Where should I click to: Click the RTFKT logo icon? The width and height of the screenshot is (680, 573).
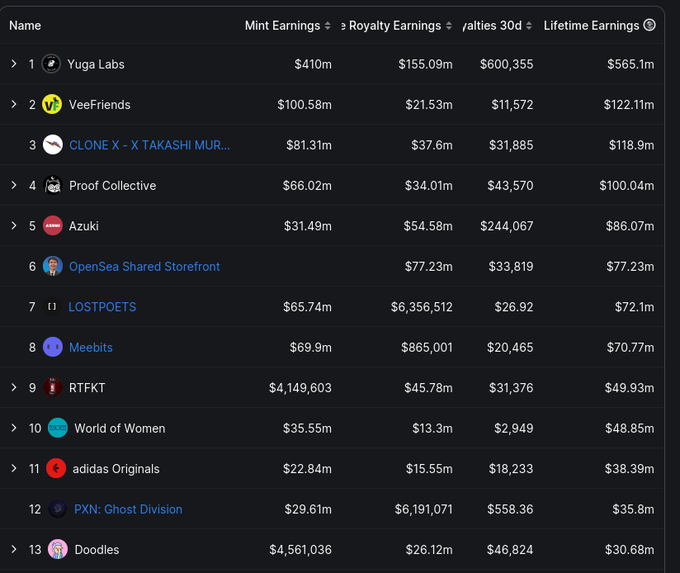[x=53, y=387]
